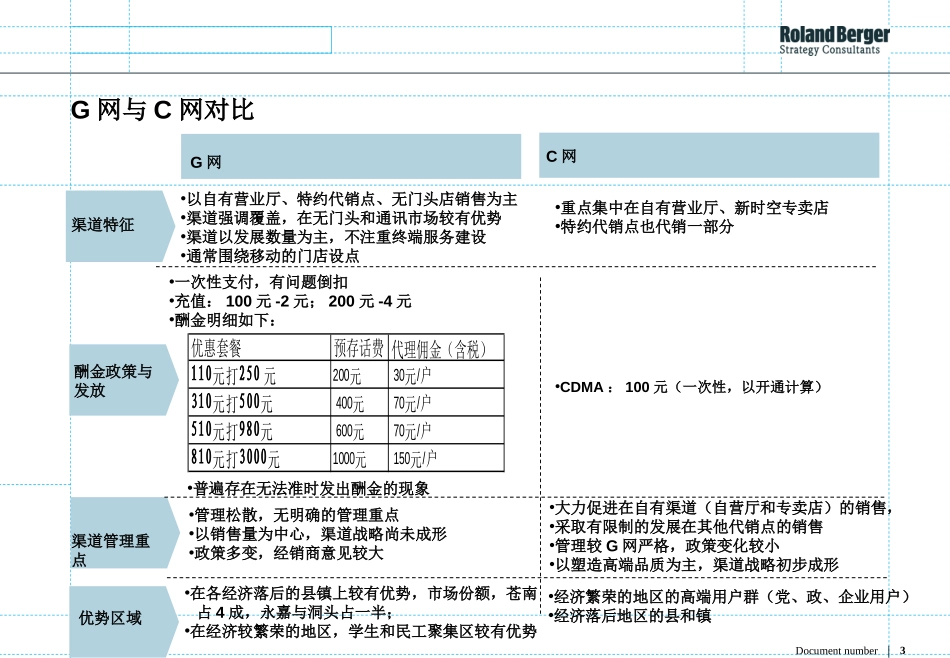Click text "酬金明细如下"
Image resolution: width=950 pixels, height=658 pixels.
click(221, 320)
